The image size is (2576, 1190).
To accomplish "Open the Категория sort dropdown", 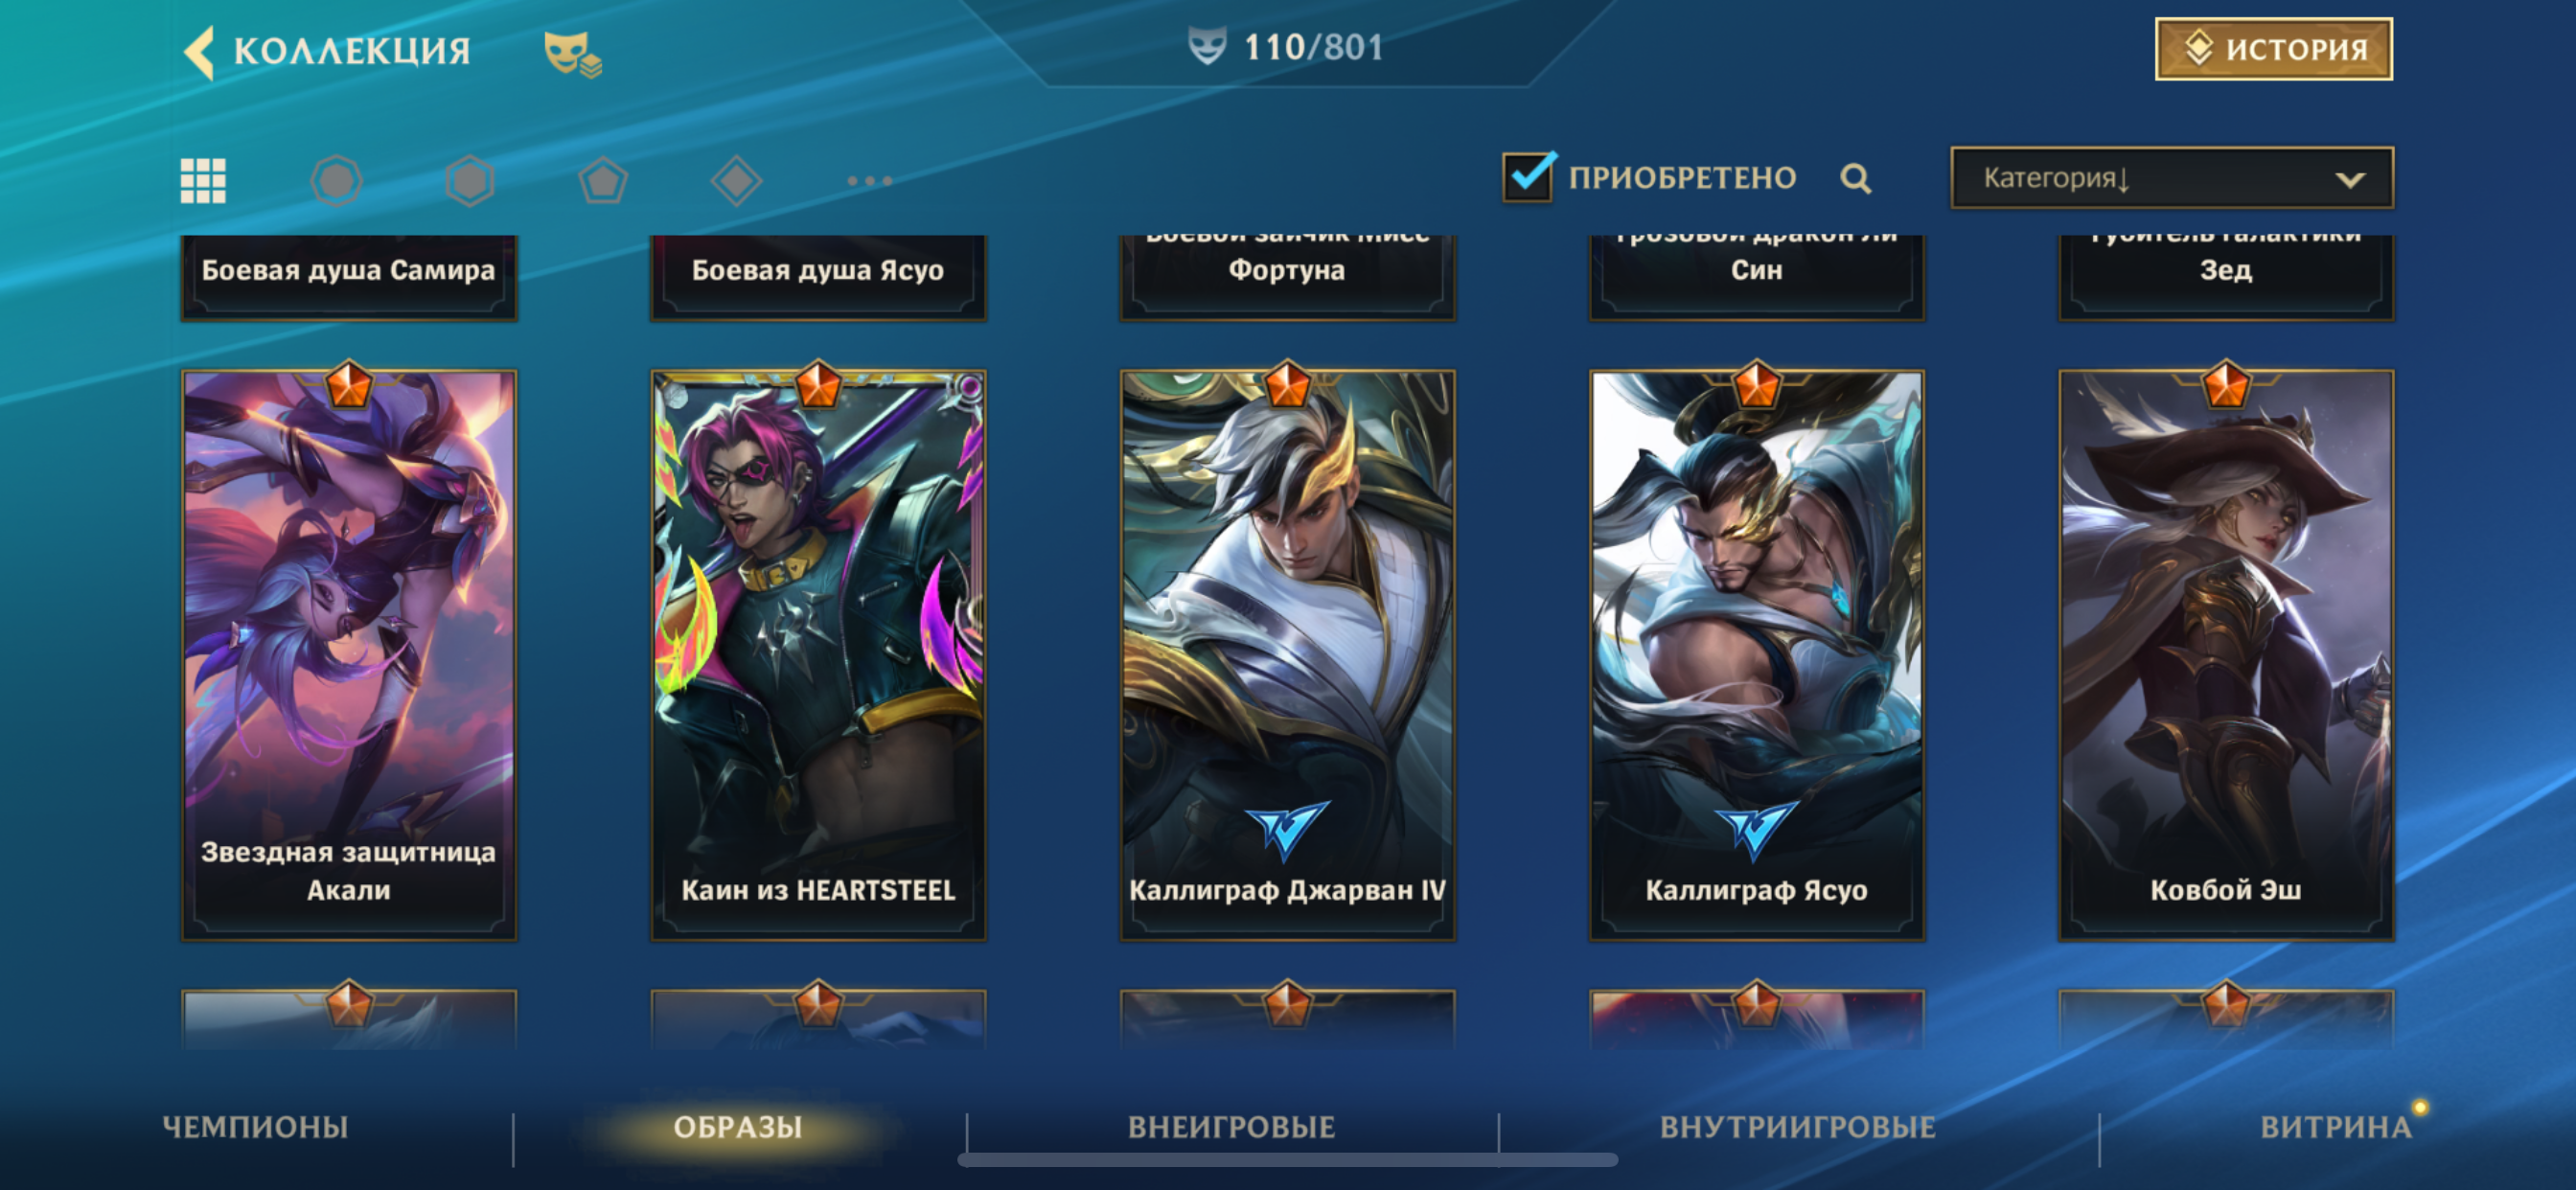I will [x=2172, y=178].
